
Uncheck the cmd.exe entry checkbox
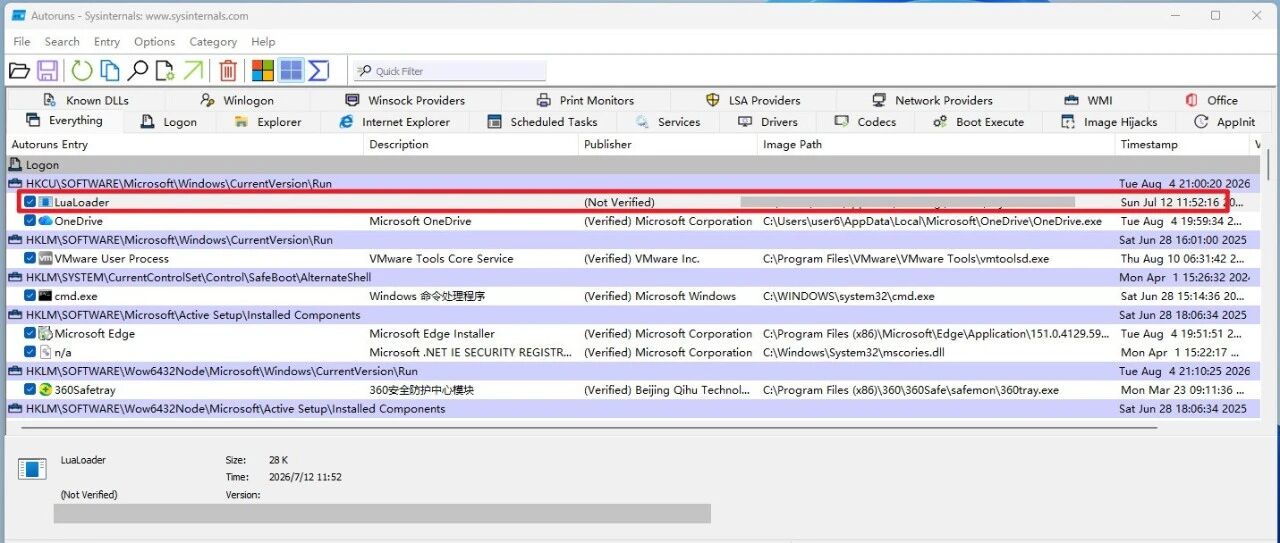coord(30,296)
